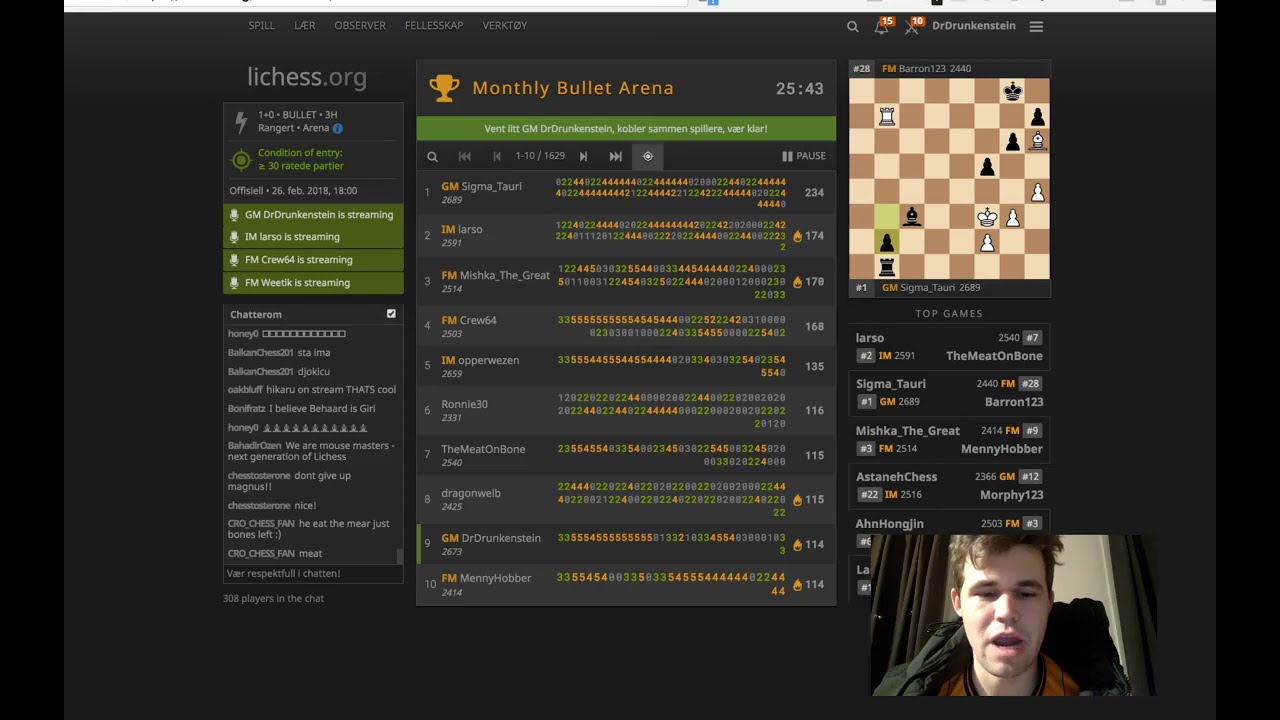The image size is (1280, 720).
Task: Open top game Mishka_The_Great vs MennyHobber
Action: point(949,440)
